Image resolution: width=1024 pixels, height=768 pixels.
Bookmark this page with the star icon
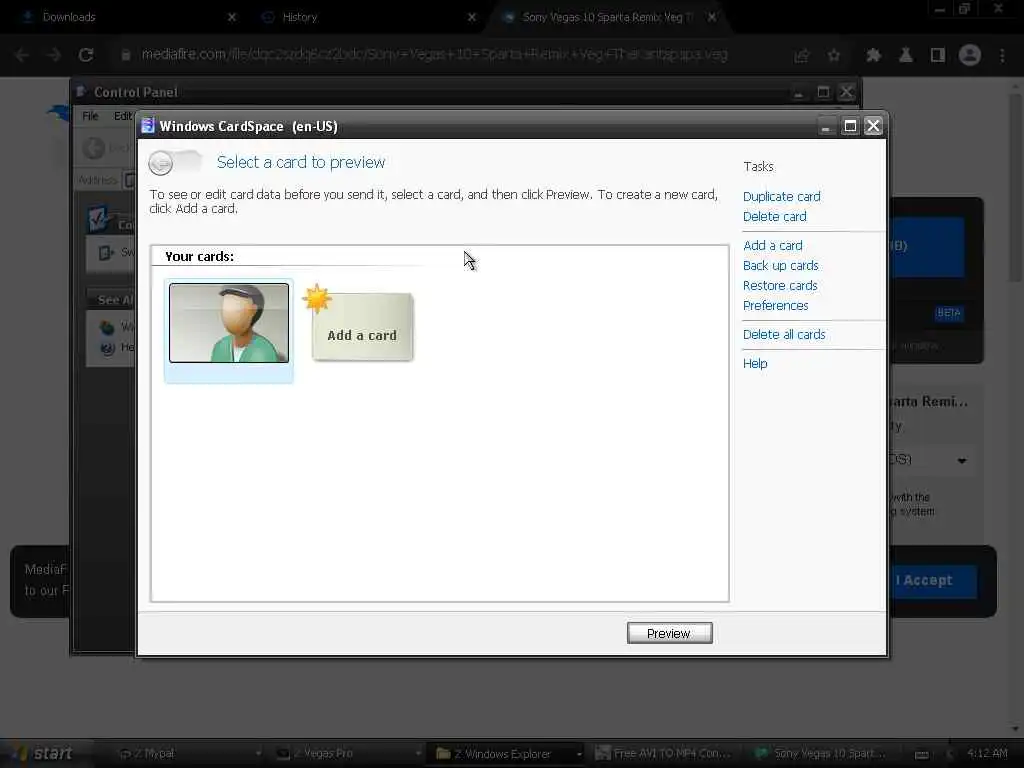pyautogui.click(x=834, y=56)
